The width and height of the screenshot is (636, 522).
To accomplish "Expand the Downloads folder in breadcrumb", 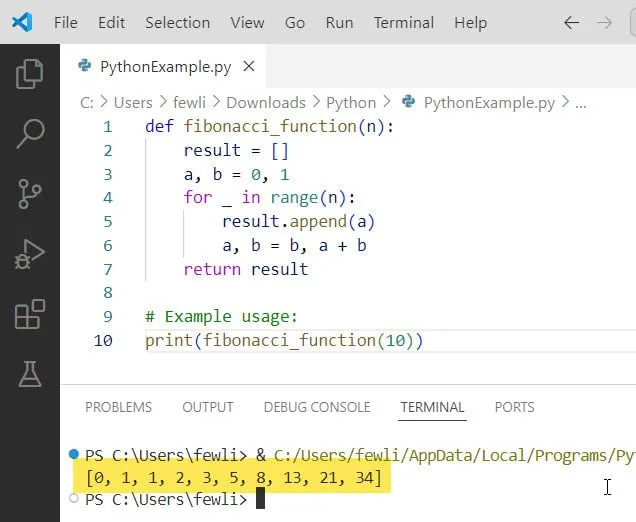I will tap(265, 102).
